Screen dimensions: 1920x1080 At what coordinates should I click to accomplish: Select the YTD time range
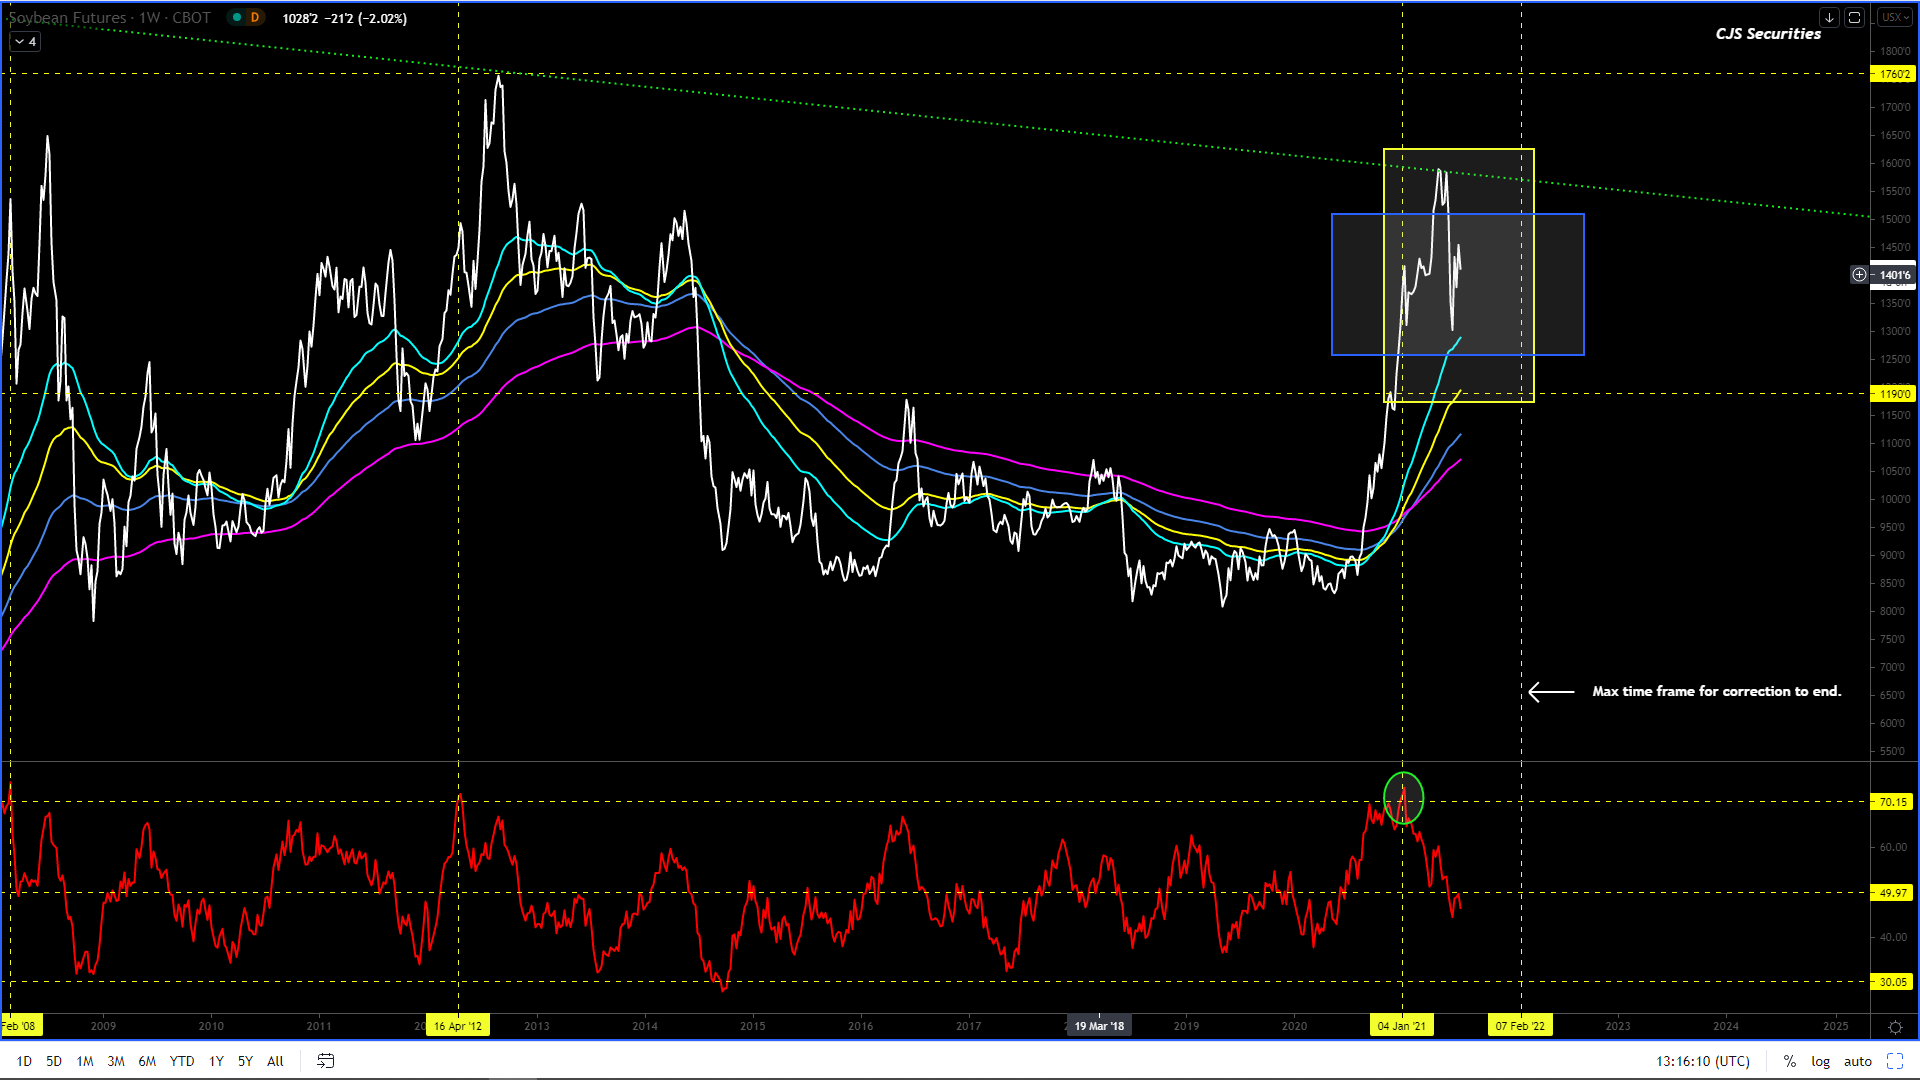182,1061
